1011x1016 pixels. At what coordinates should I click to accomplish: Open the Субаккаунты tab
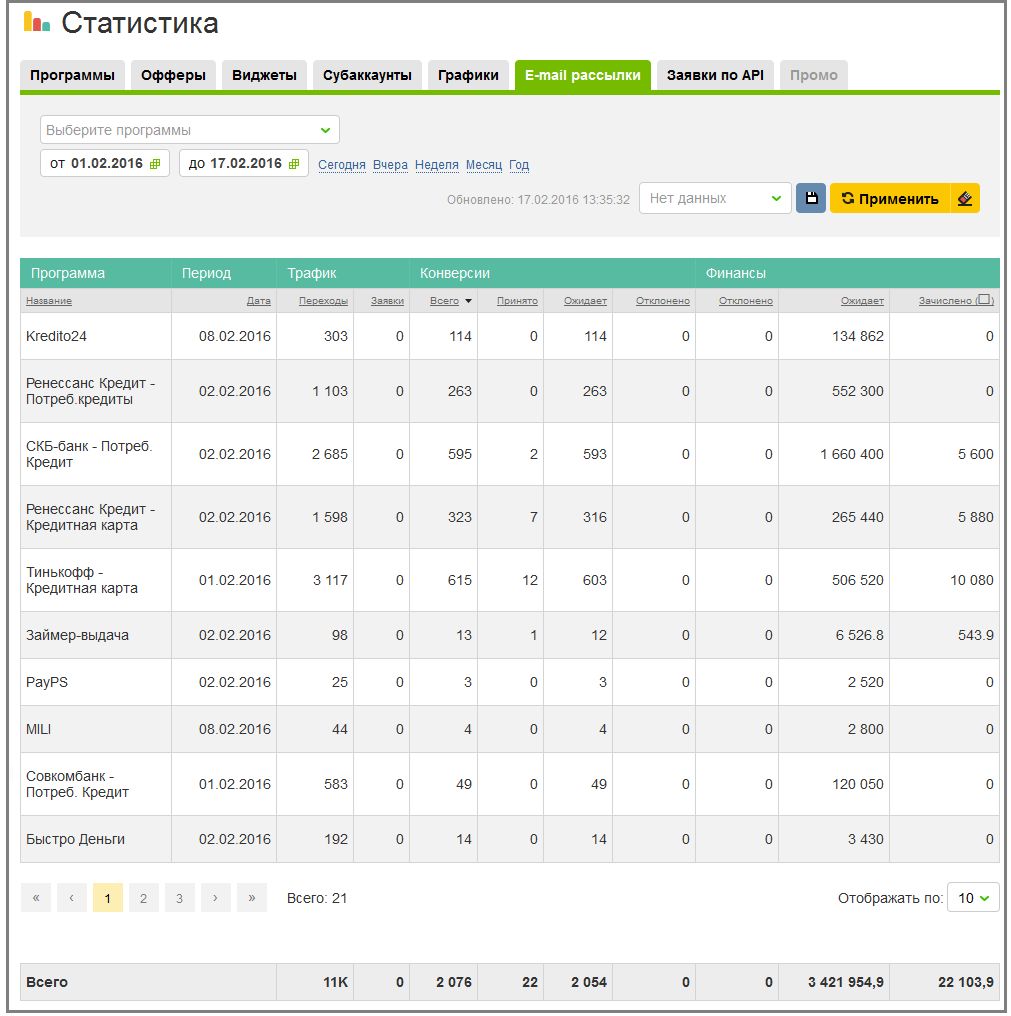[367, 75]
